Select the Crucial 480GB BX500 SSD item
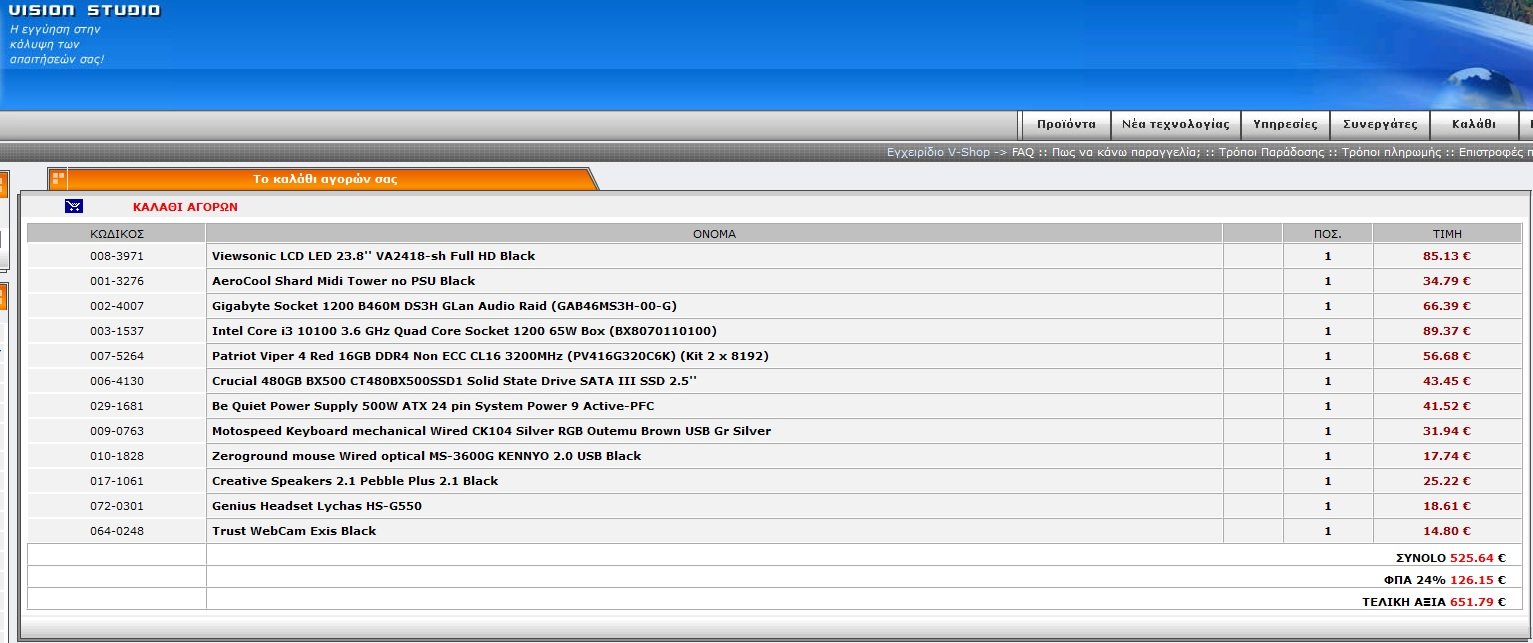 (x=454, y=381)
